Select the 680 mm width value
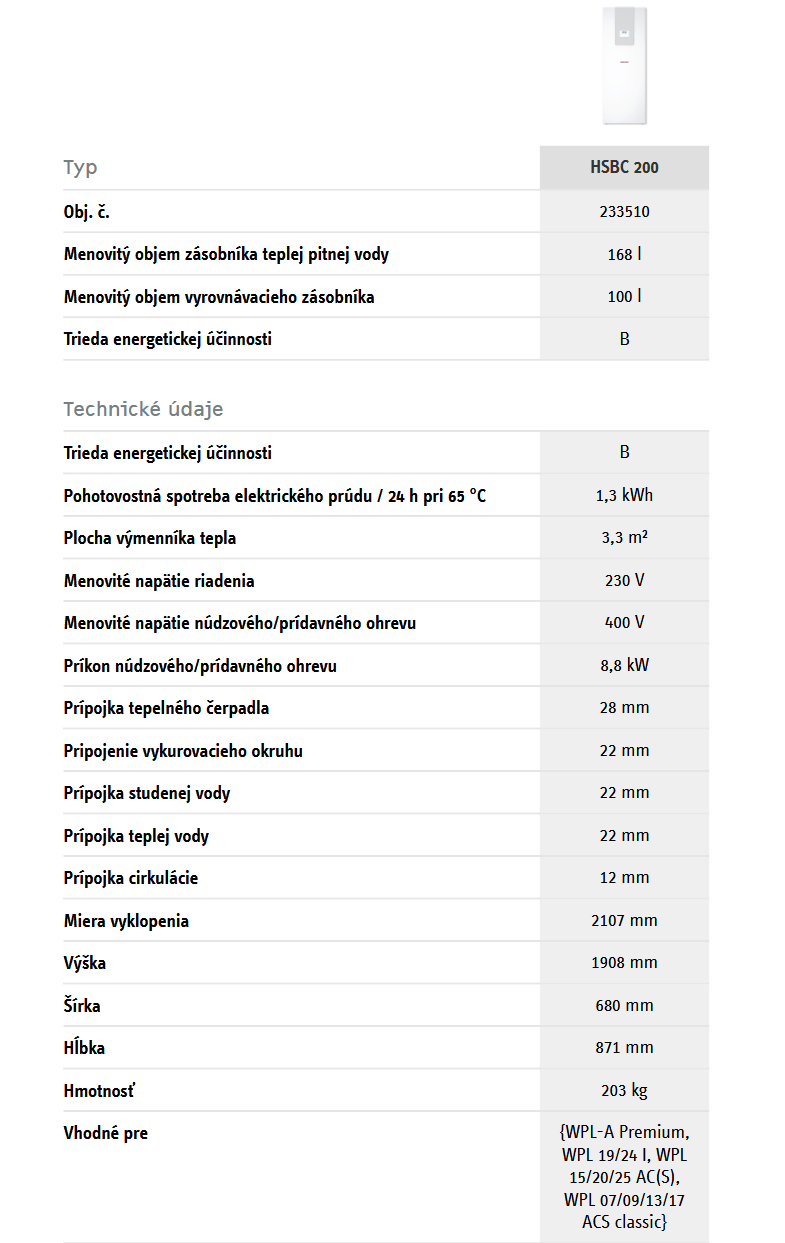The width and height of the screenshot is (785, 1243). tap(624, 1006)
